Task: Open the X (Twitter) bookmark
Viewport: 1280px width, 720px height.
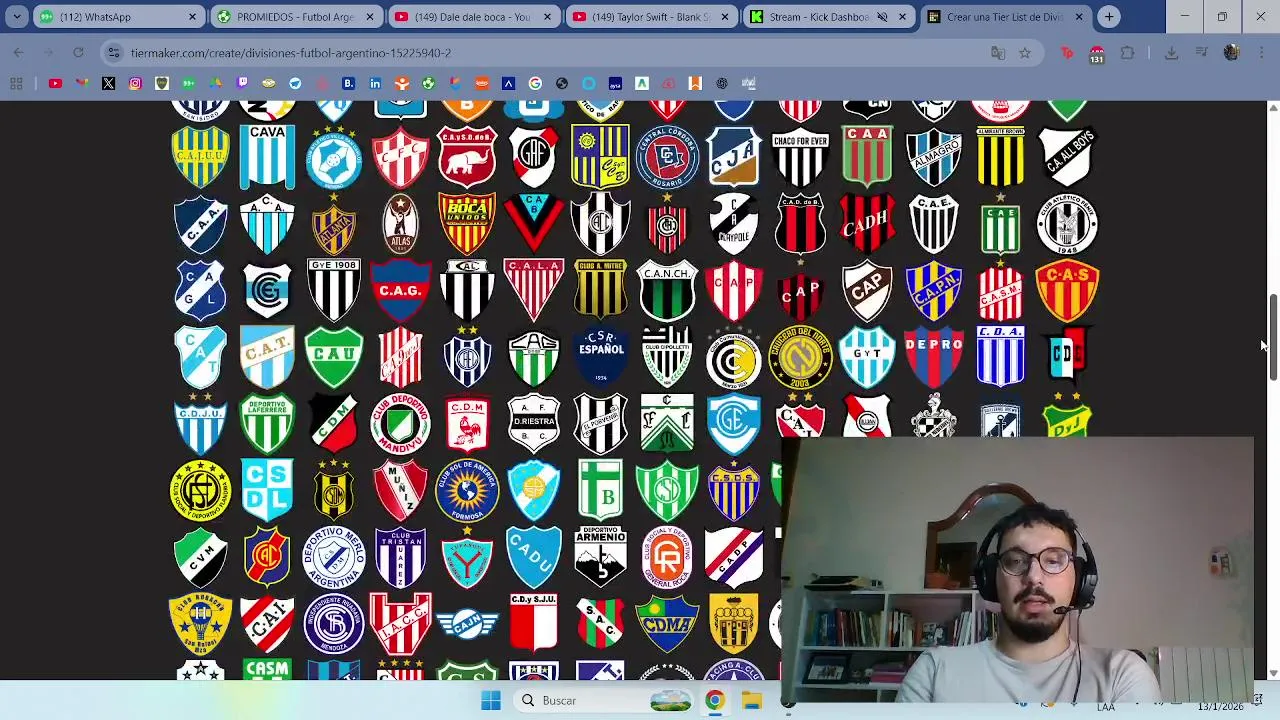Action: 108,83
